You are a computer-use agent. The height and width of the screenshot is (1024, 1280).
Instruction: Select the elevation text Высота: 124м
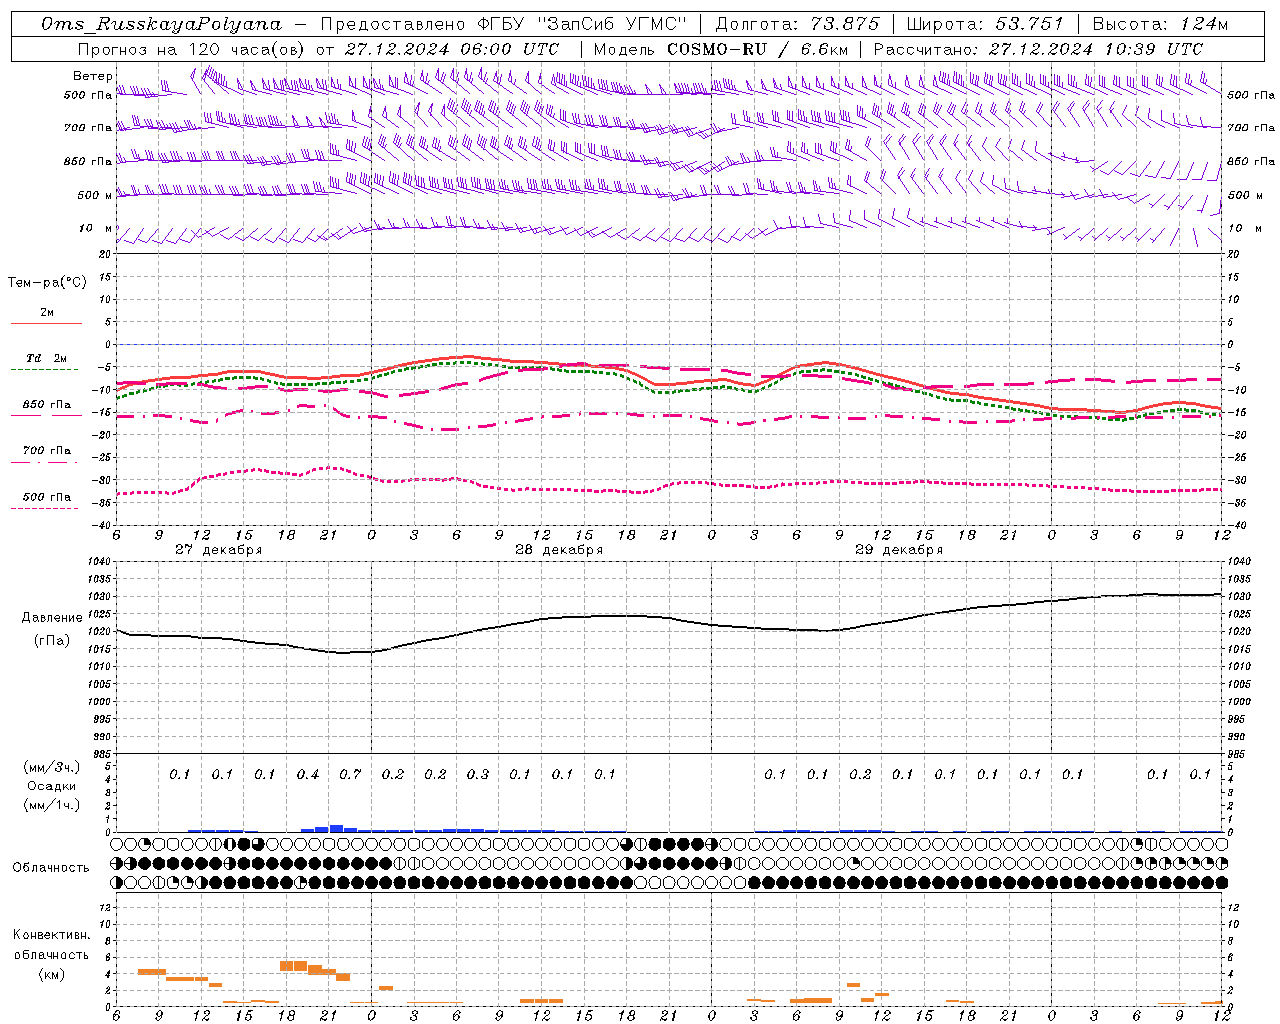1160,24
